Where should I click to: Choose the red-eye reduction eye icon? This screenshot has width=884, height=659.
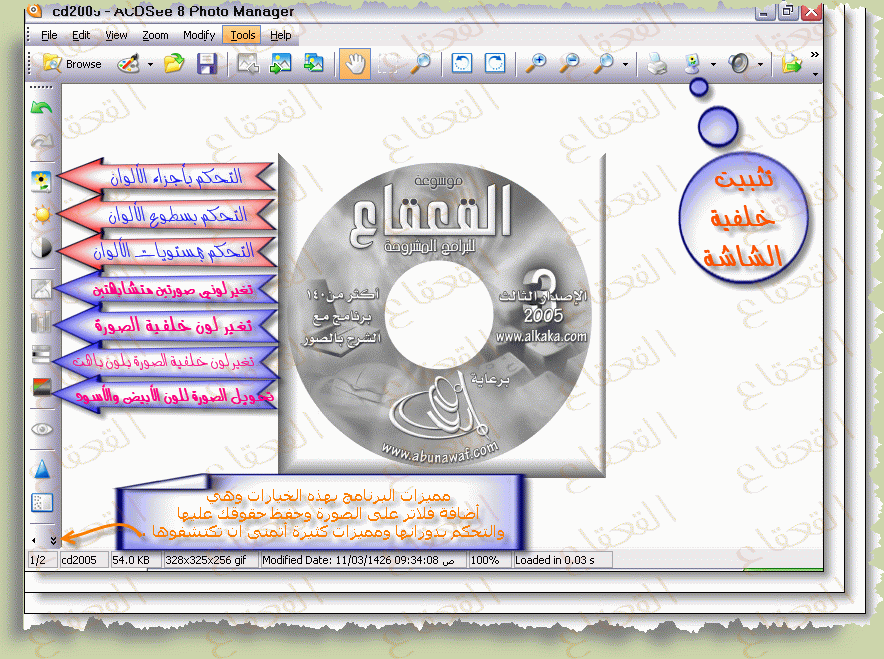tap(42, 428)
